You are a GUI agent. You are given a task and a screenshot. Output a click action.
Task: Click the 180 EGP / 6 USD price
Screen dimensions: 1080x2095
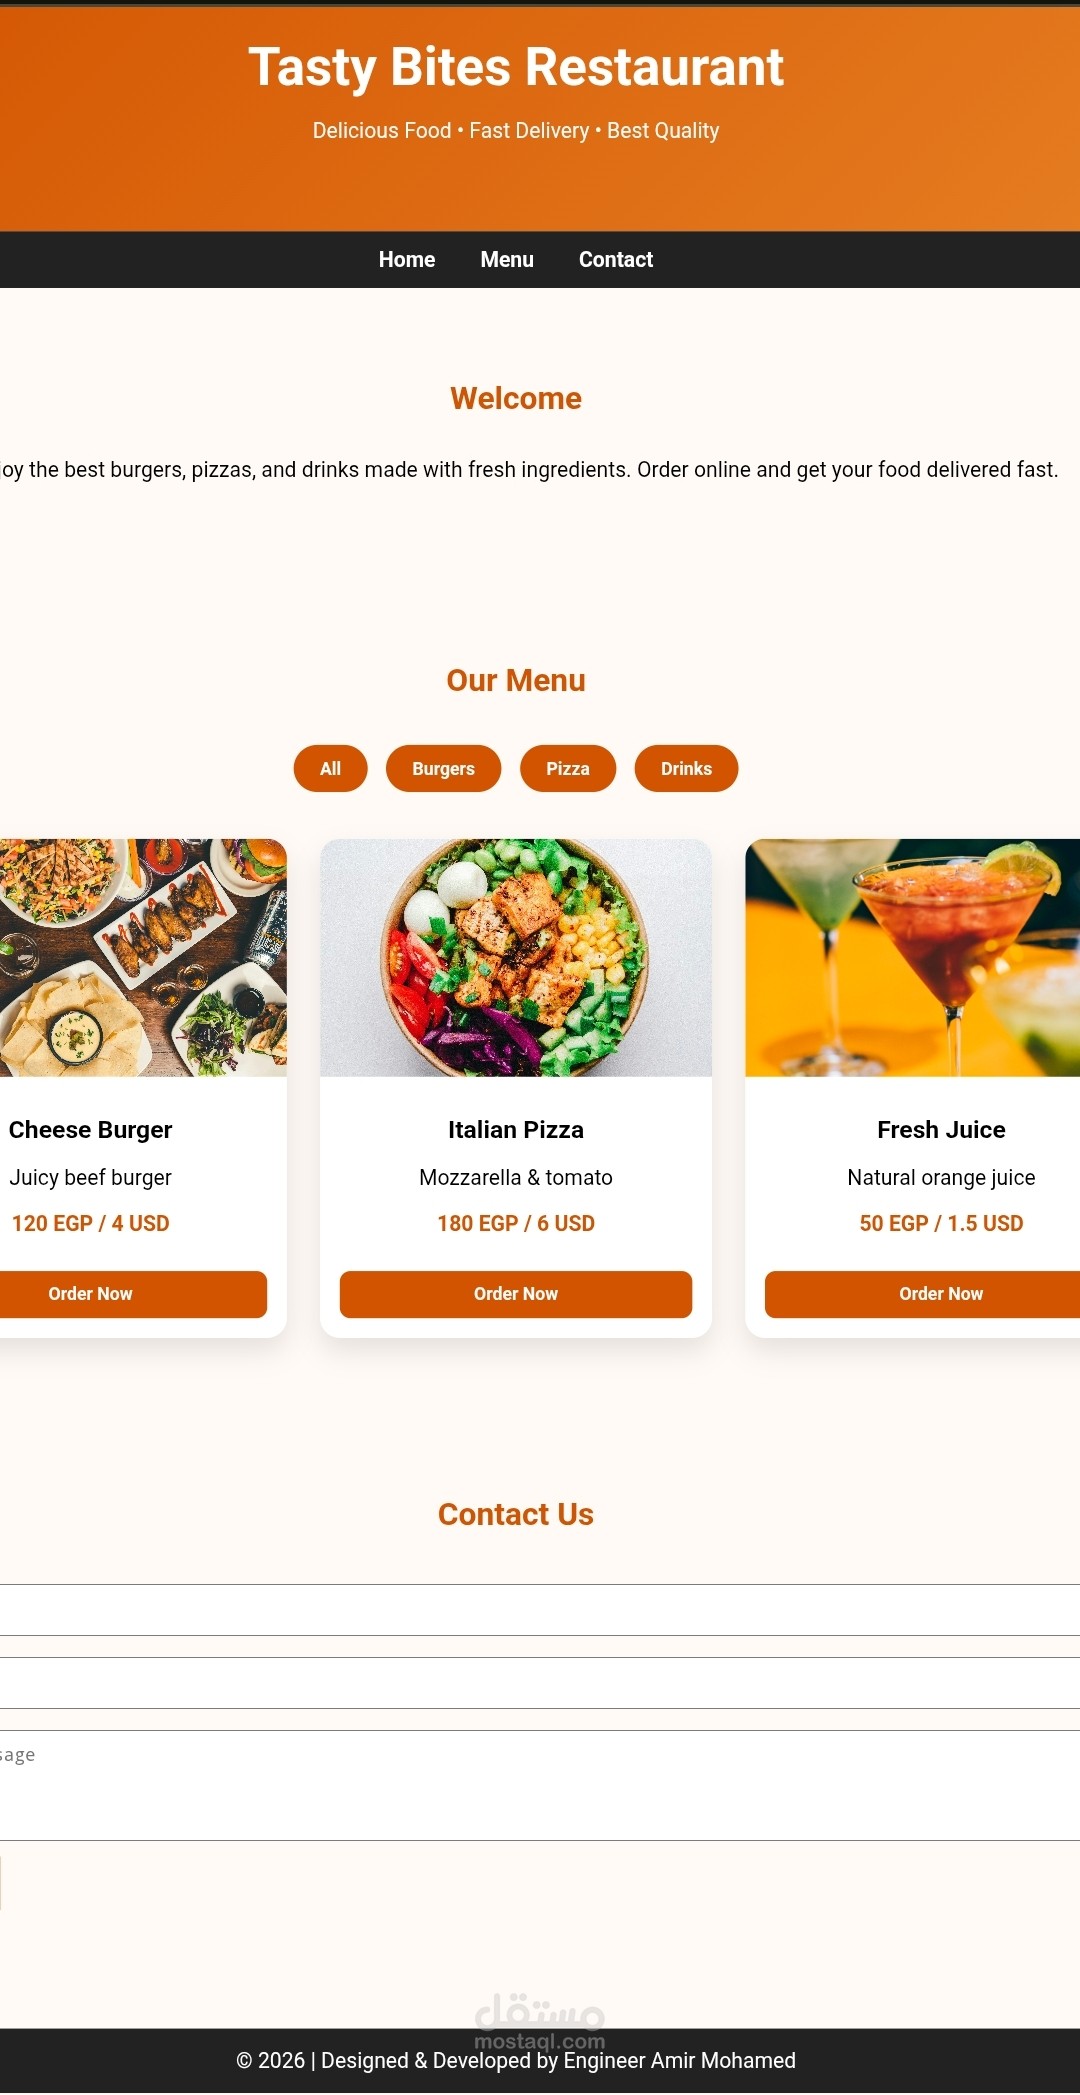pyautogui.click(x=516, y=1223)
